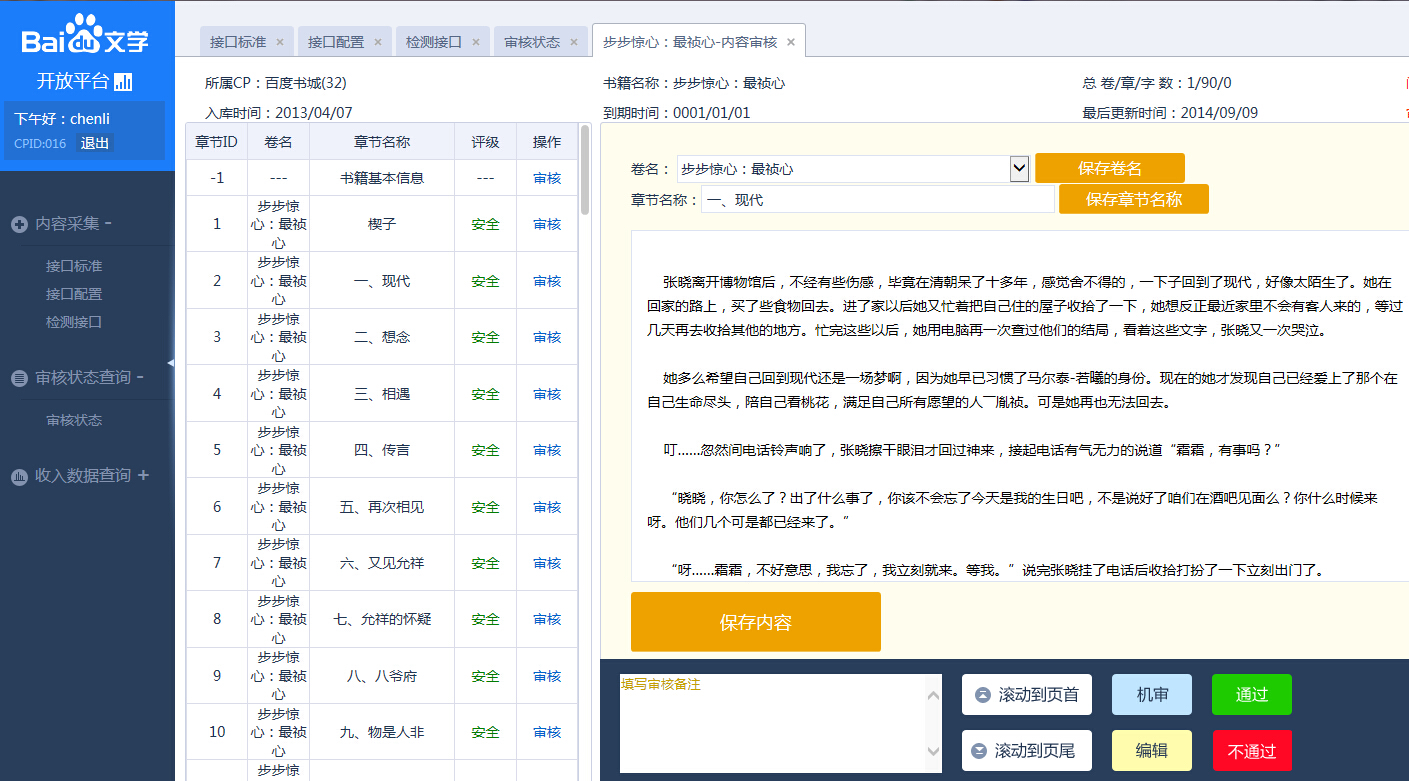Click the red 不通过 button

point(1252,750)
